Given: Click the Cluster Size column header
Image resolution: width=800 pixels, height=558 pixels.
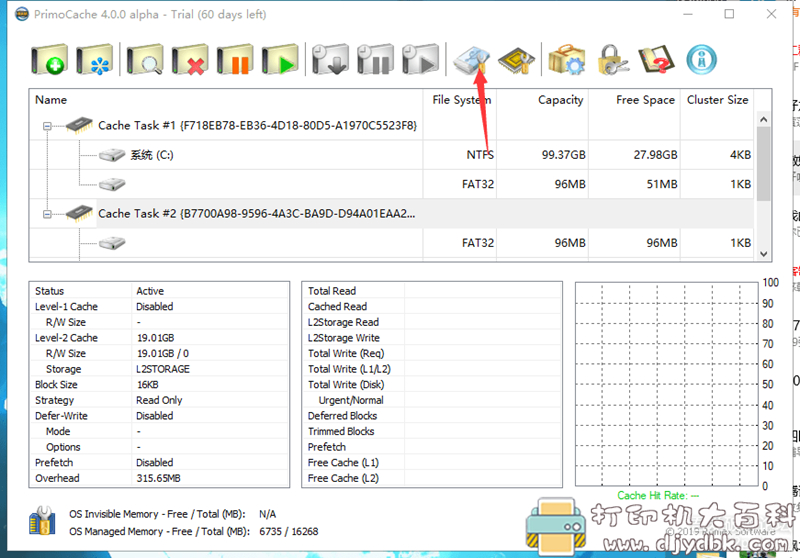Looking at the screenshot, I should point(717,100).
